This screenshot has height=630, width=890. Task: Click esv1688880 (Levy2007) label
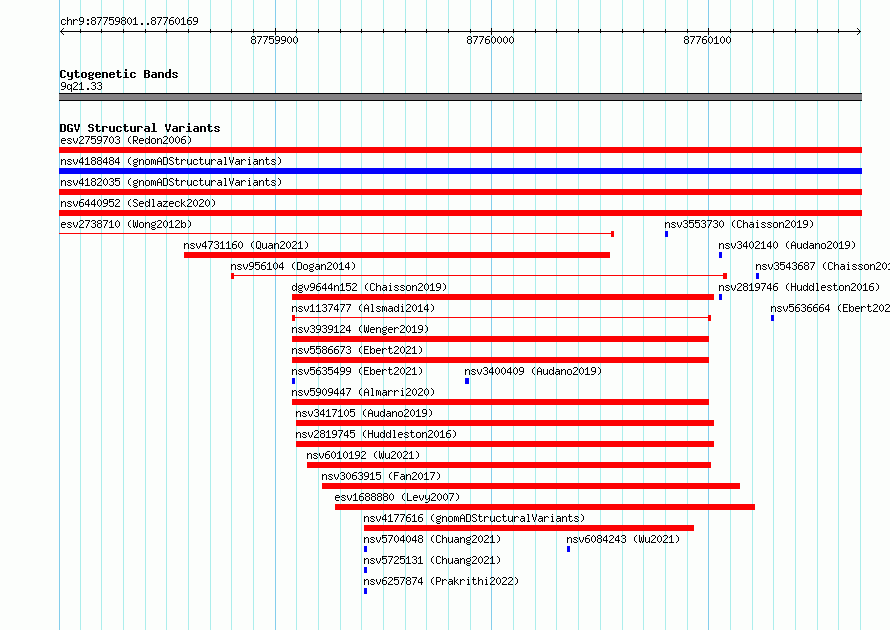pos(397,497)
